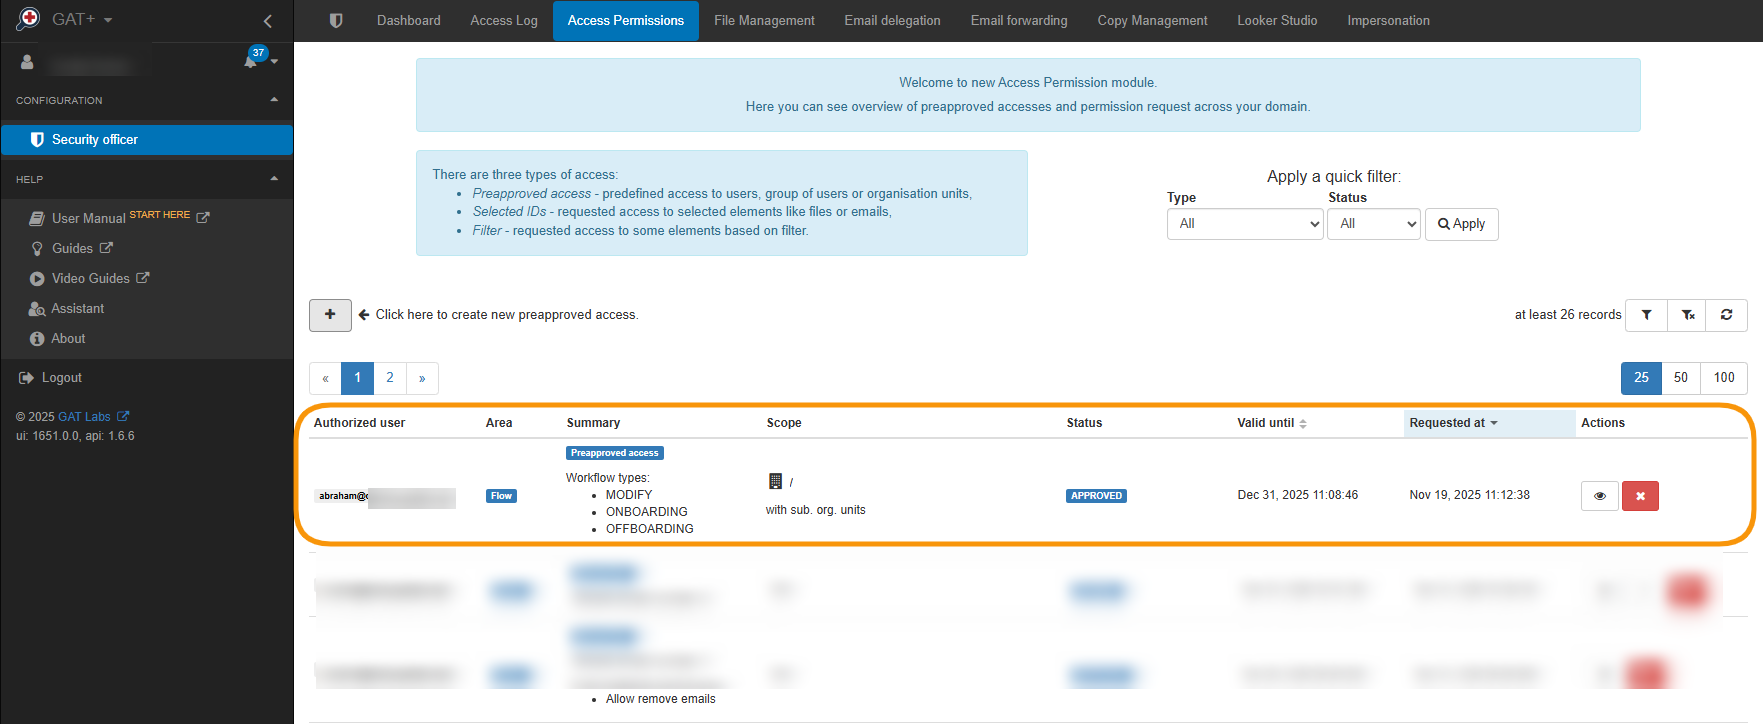Switch to the Access Log tab
Screen dimensions: 1763x724
pyautogui.click(x=504, y=21)
